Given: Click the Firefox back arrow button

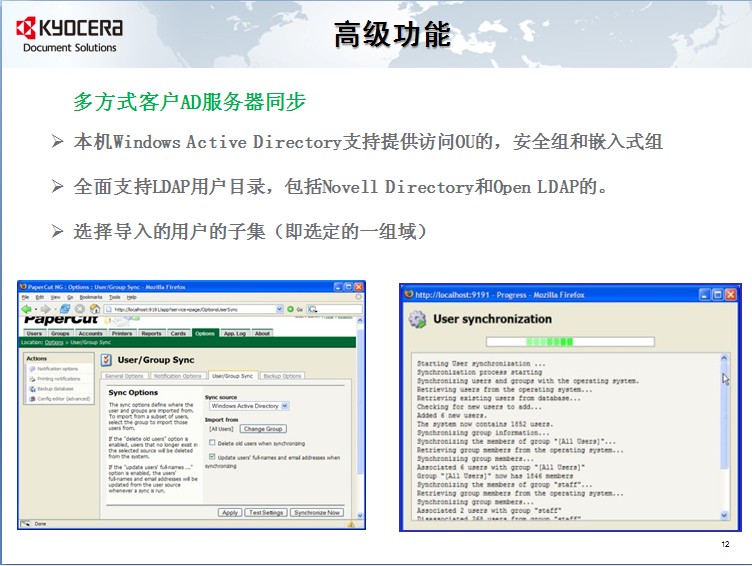Looking at the screenshot, I should (x=26, y=309).
